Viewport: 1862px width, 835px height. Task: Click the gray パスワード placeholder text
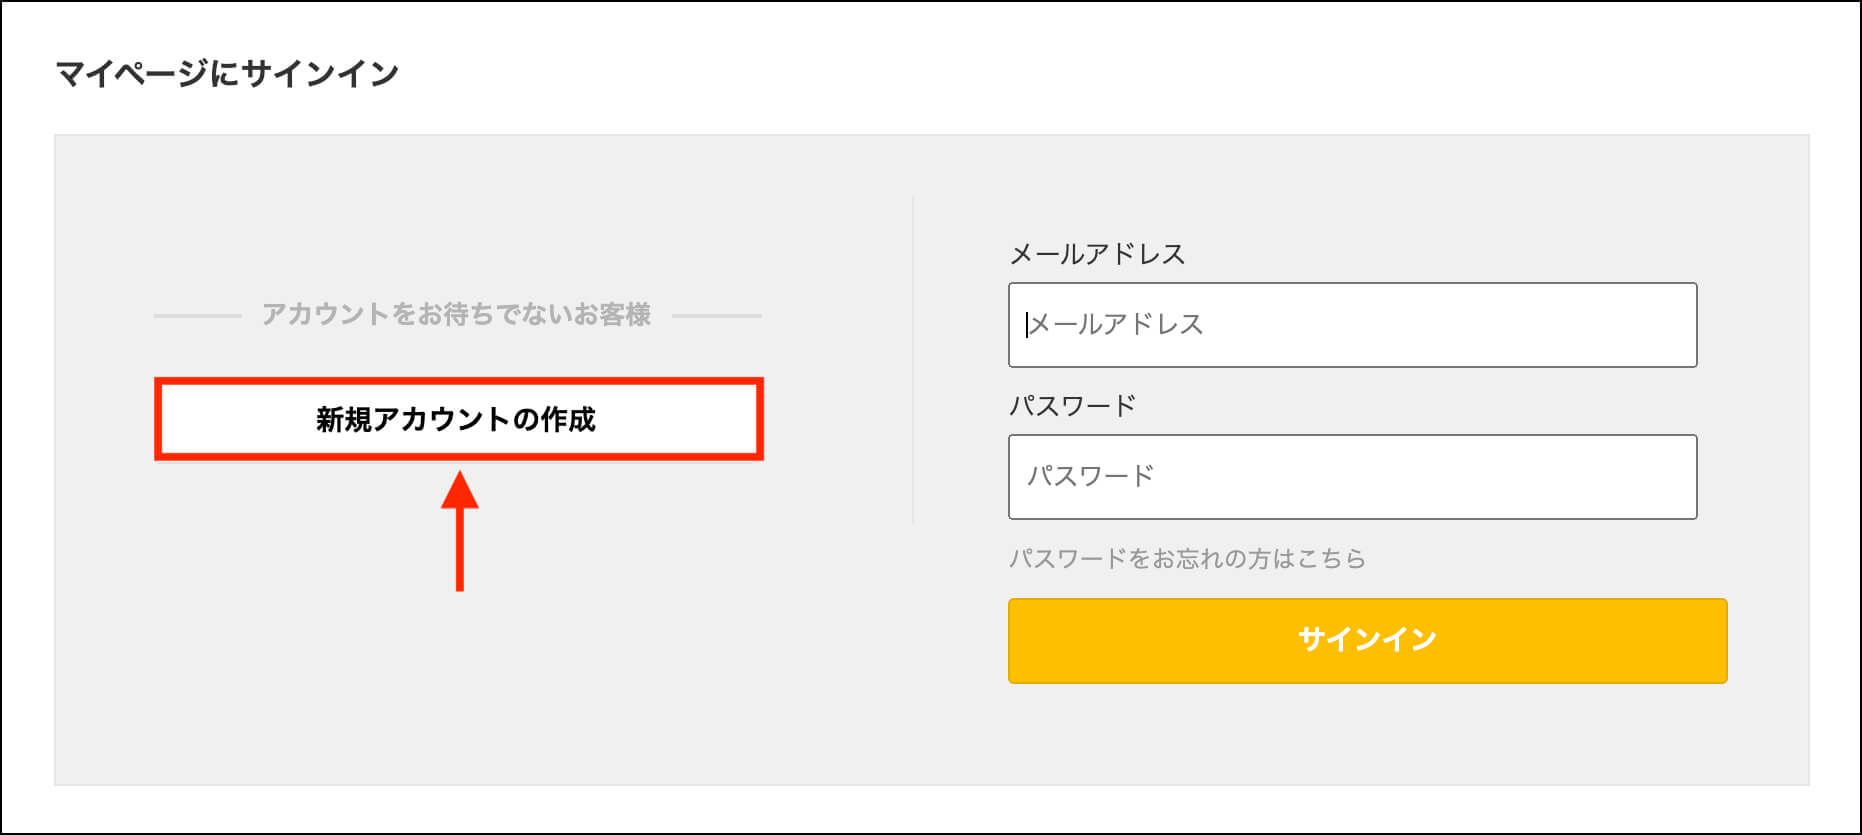click(x=1091, y=476)
